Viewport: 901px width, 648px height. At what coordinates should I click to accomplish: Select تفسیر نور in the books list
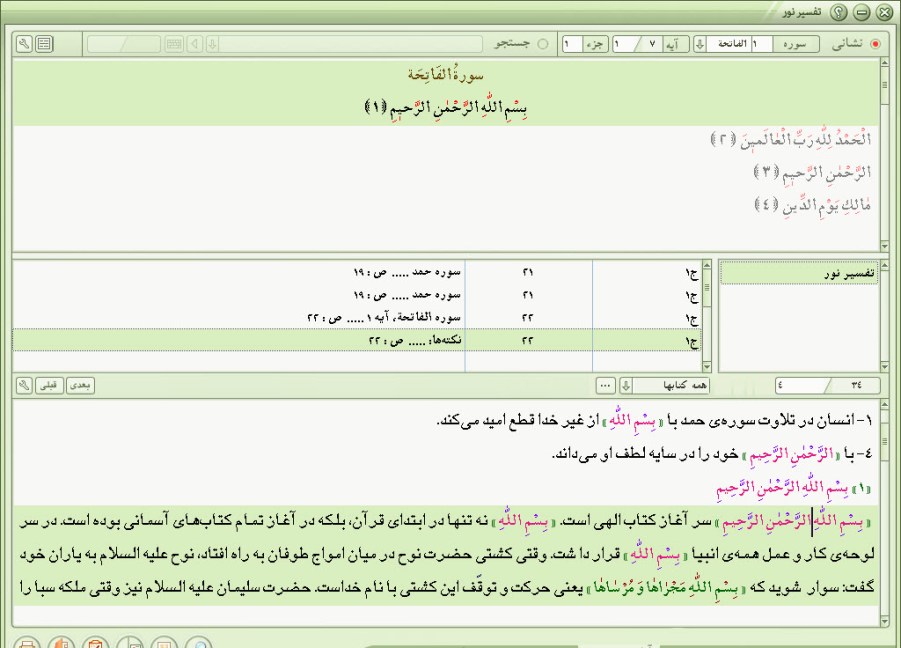(x=799, y=273)
